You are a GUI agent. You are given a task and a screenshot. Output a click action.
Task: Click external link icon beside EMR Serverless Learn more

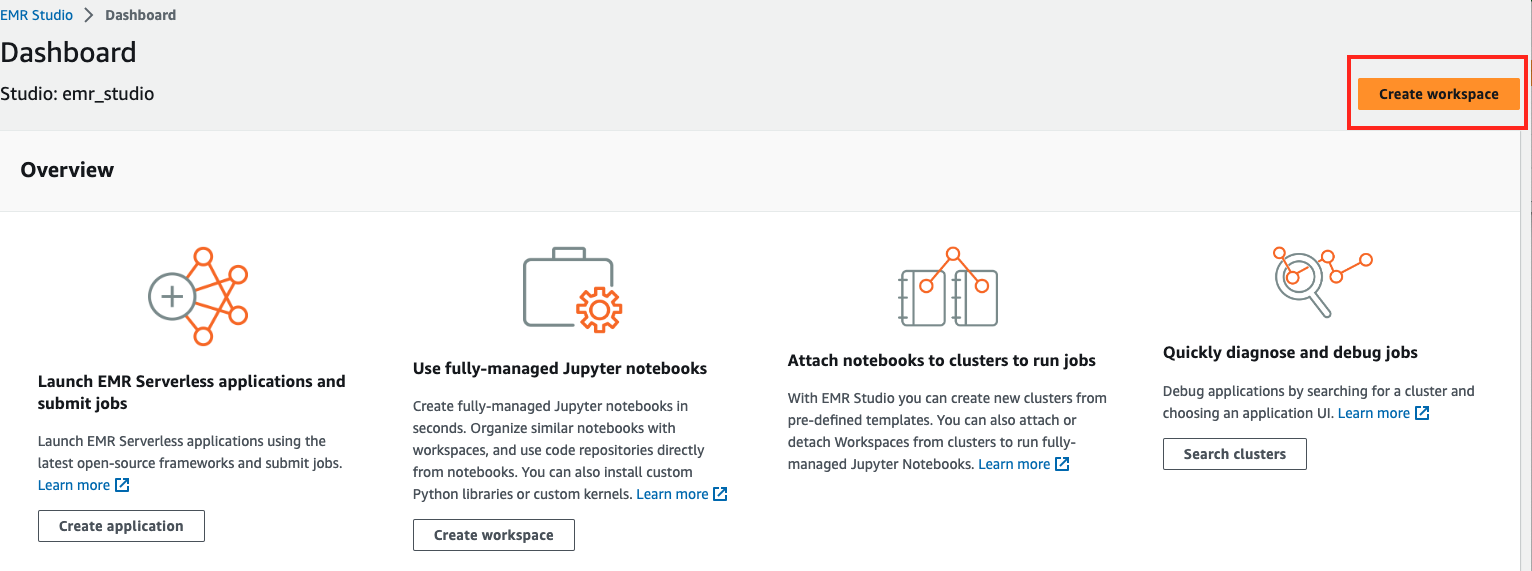tap(122, 485)
